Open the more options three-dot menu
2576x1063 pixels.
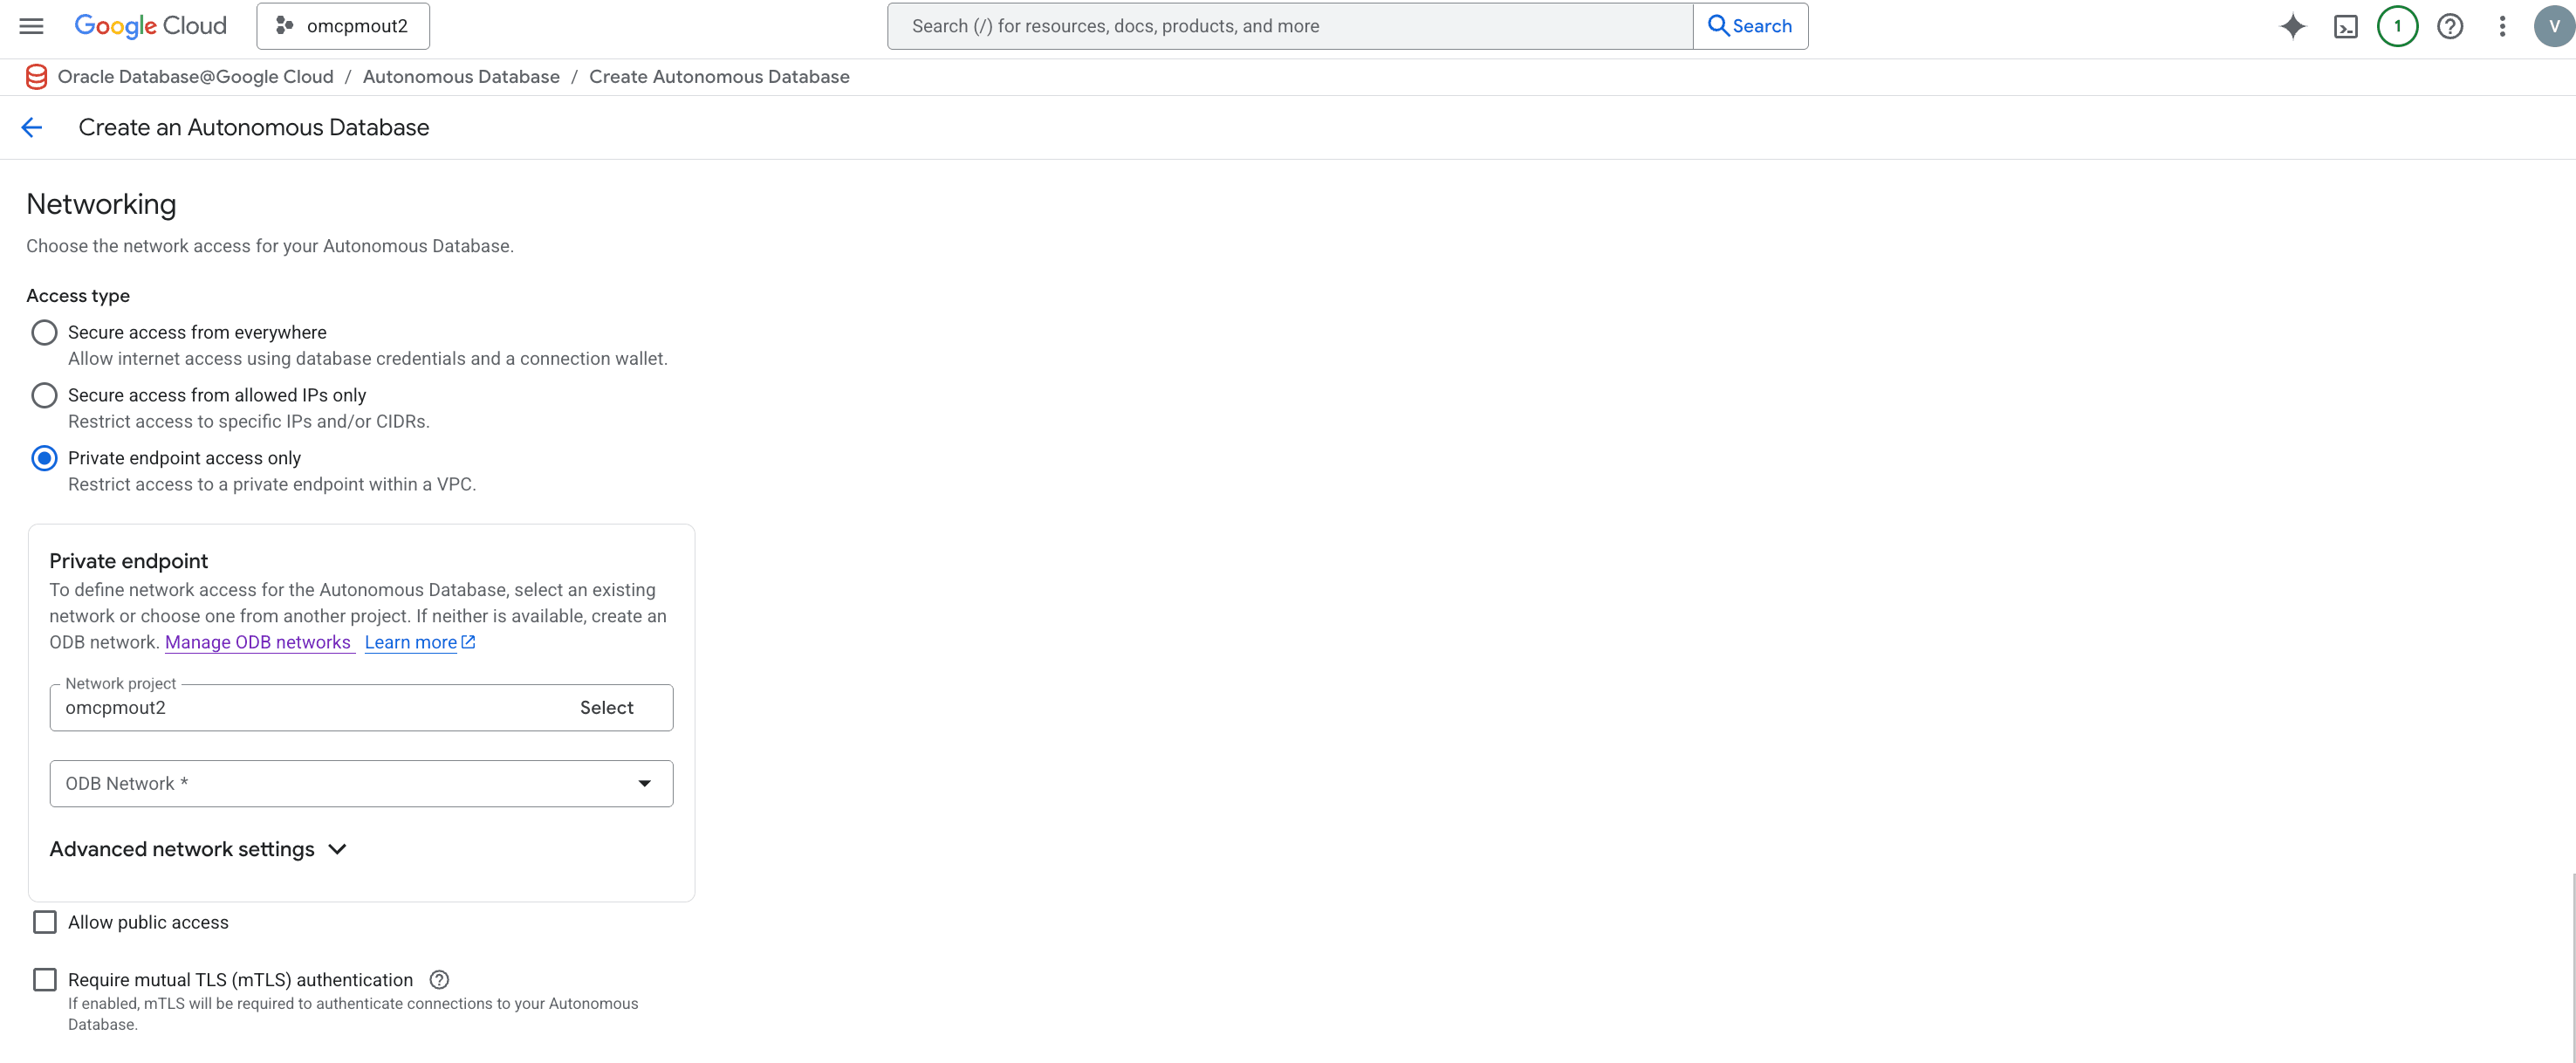[2502, 26]
